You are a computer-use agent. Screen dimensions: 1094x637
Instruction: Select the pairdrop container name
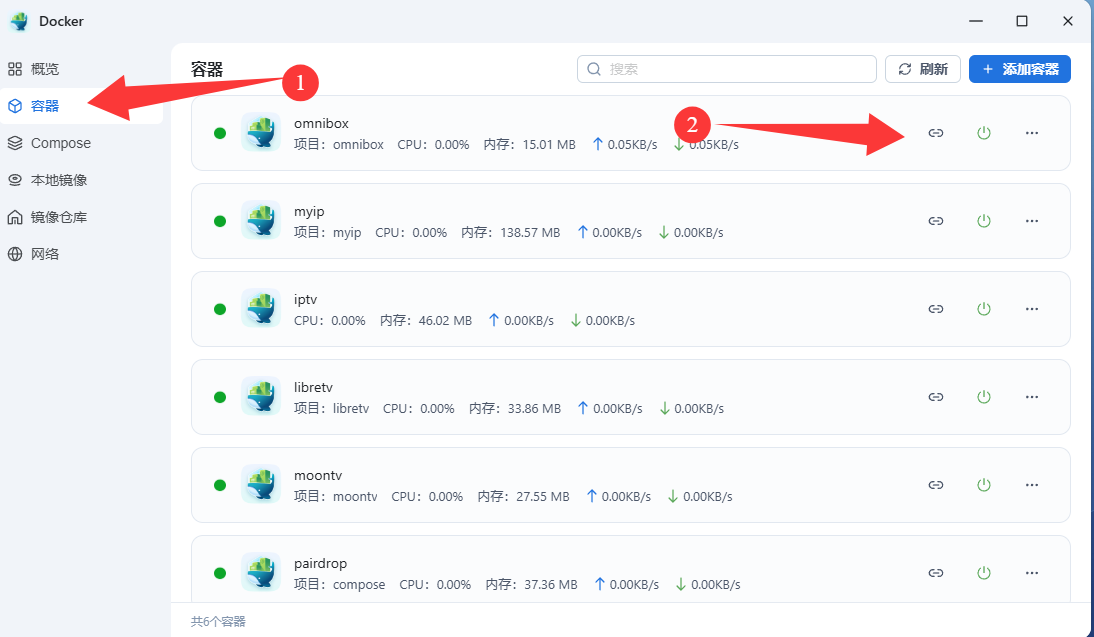(320, 563)
